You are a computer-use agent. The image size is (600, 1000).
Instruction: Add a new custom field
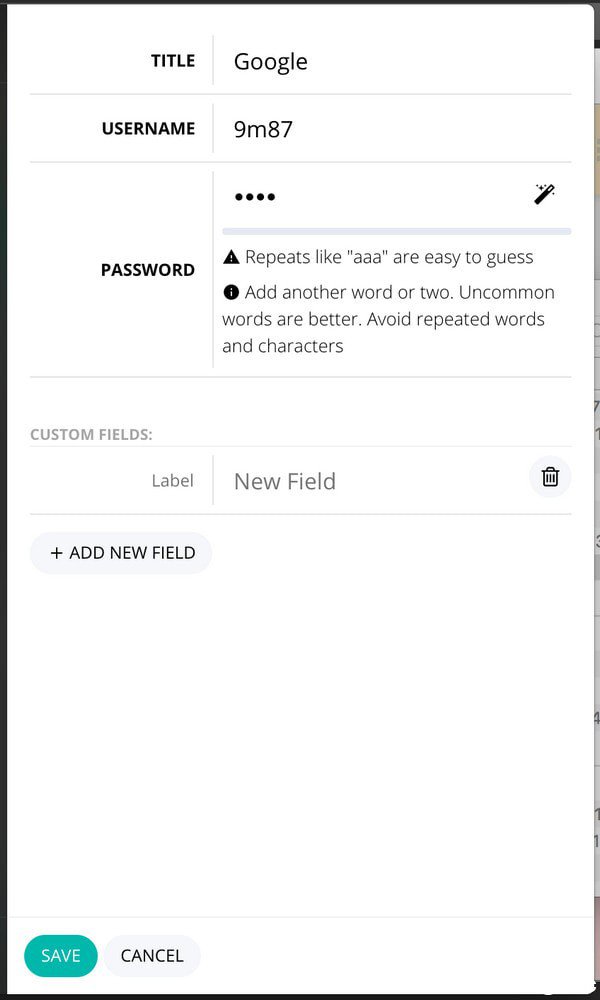pos(121,553)
